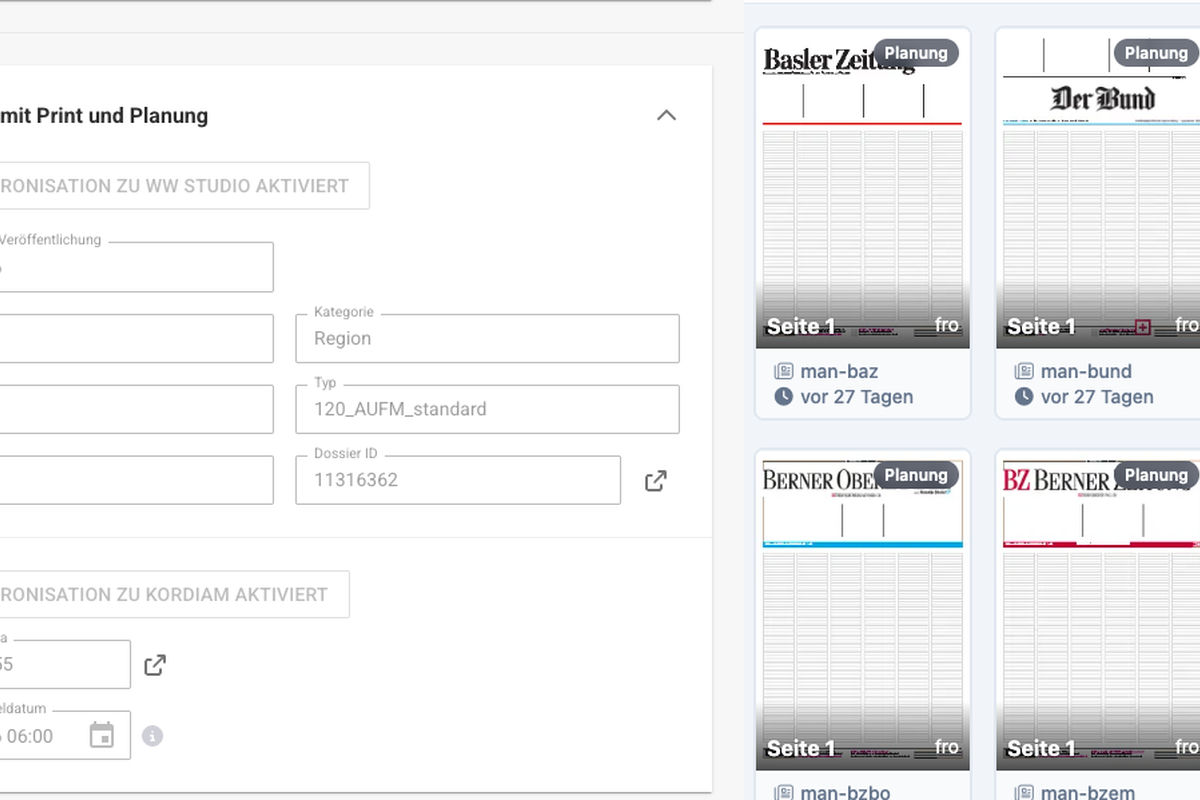Click 'Seite 1' on BZ Berner Zeitung card

click(x=1040, y=748)
